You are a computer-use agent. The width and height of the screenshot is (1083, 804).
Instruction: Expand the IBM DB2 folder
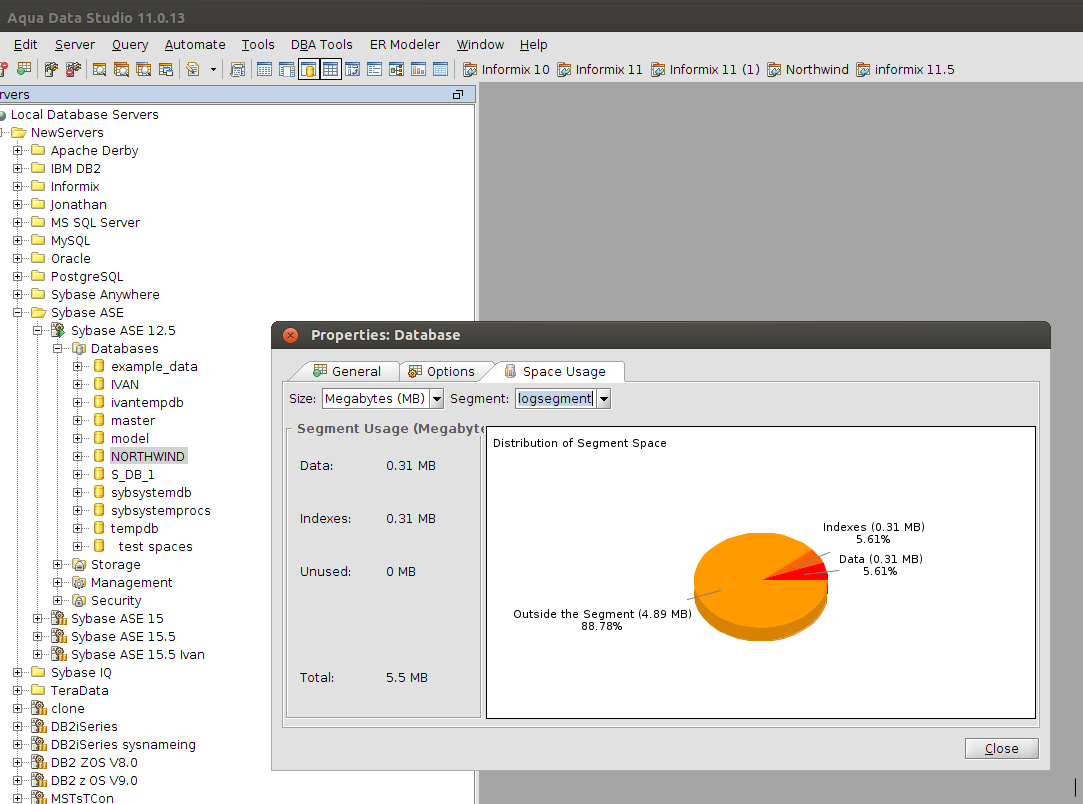click(17, 169)
